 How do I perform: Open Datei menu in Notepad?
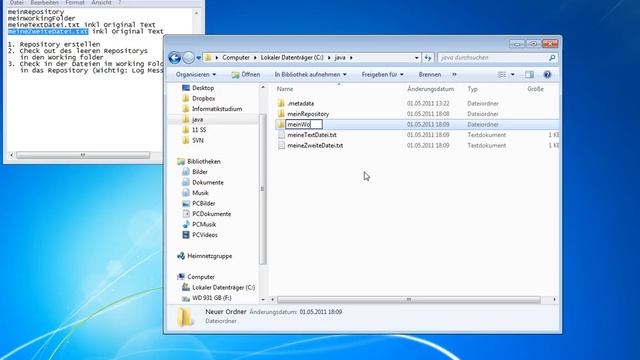pyautogui.click(x=16, y=2)
